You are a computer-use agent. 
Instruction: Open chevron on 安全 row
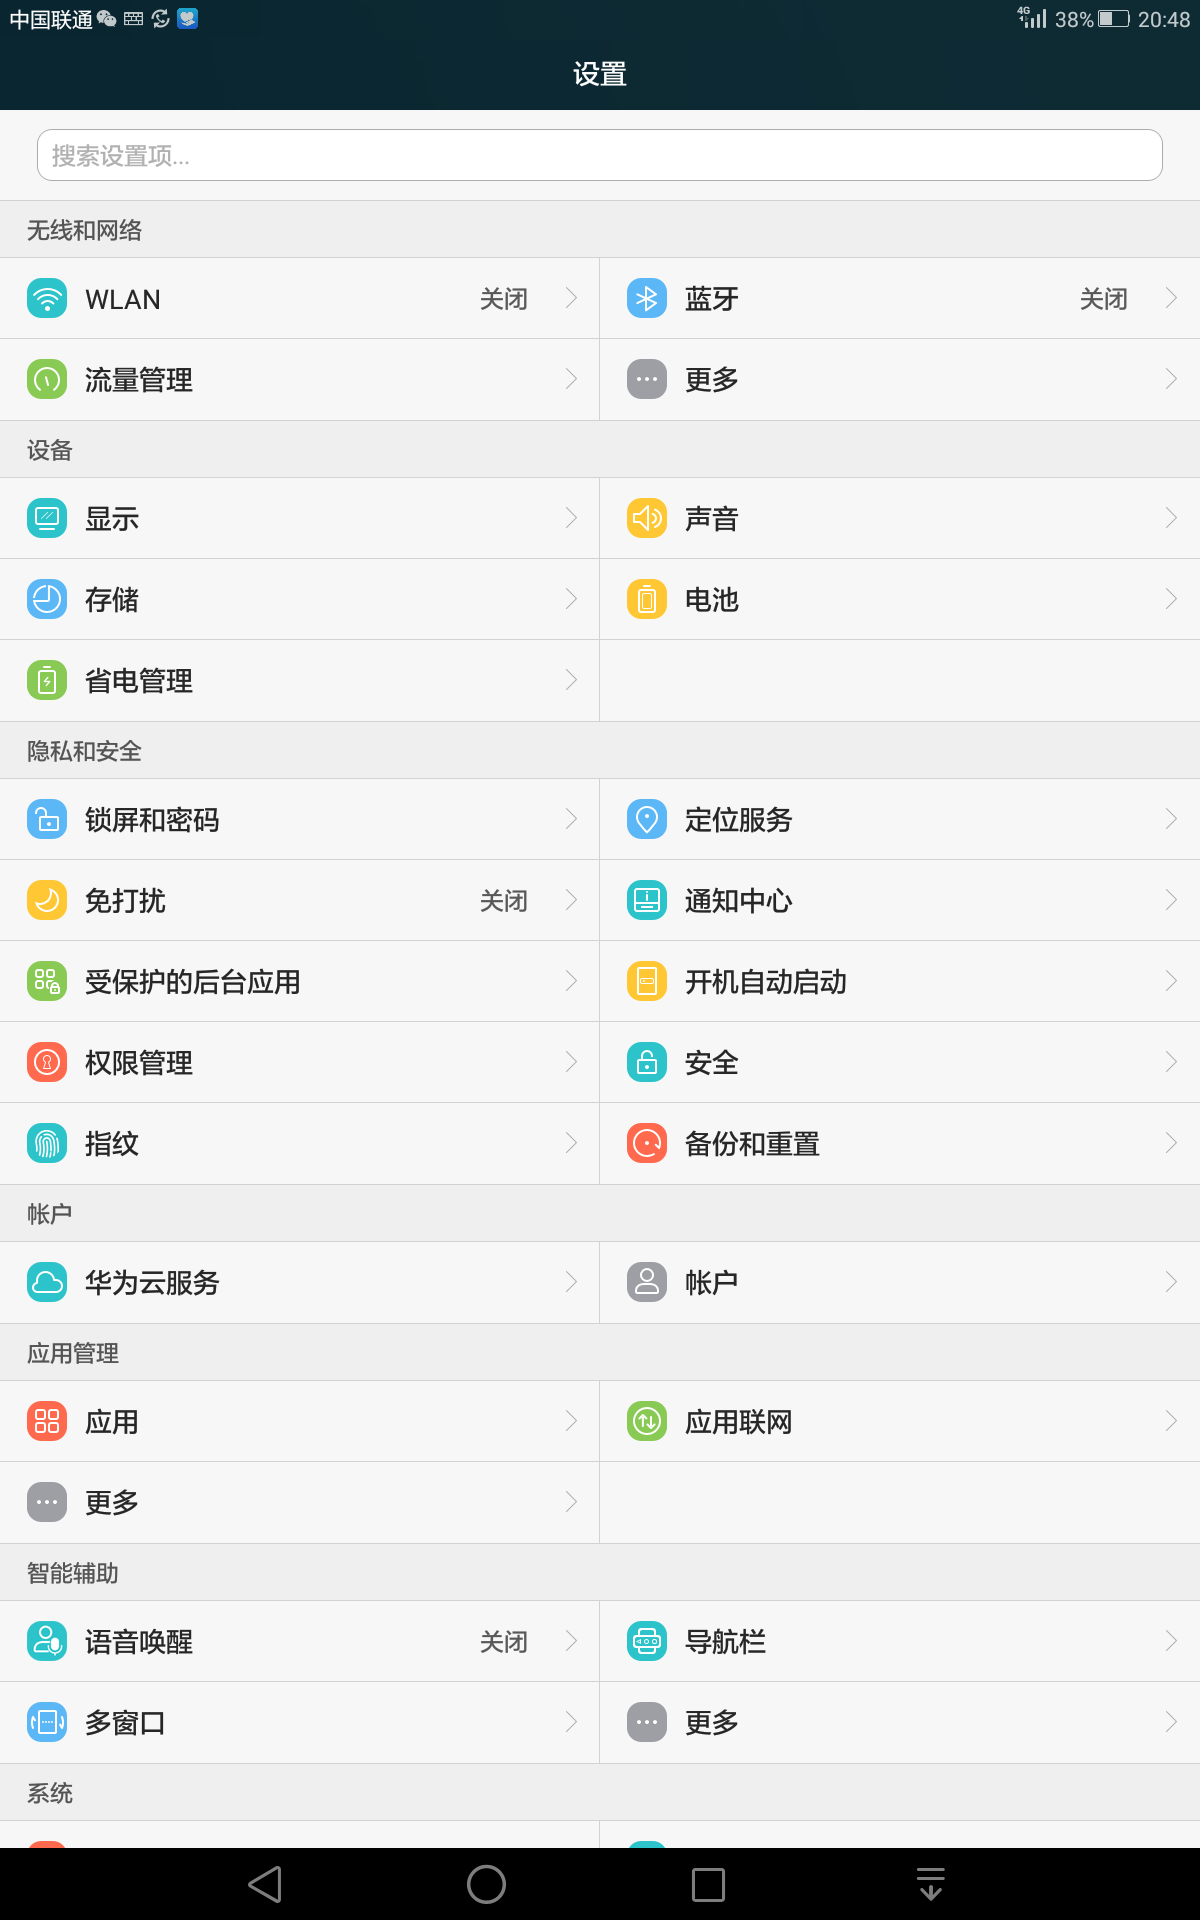pos(1172,1062)
